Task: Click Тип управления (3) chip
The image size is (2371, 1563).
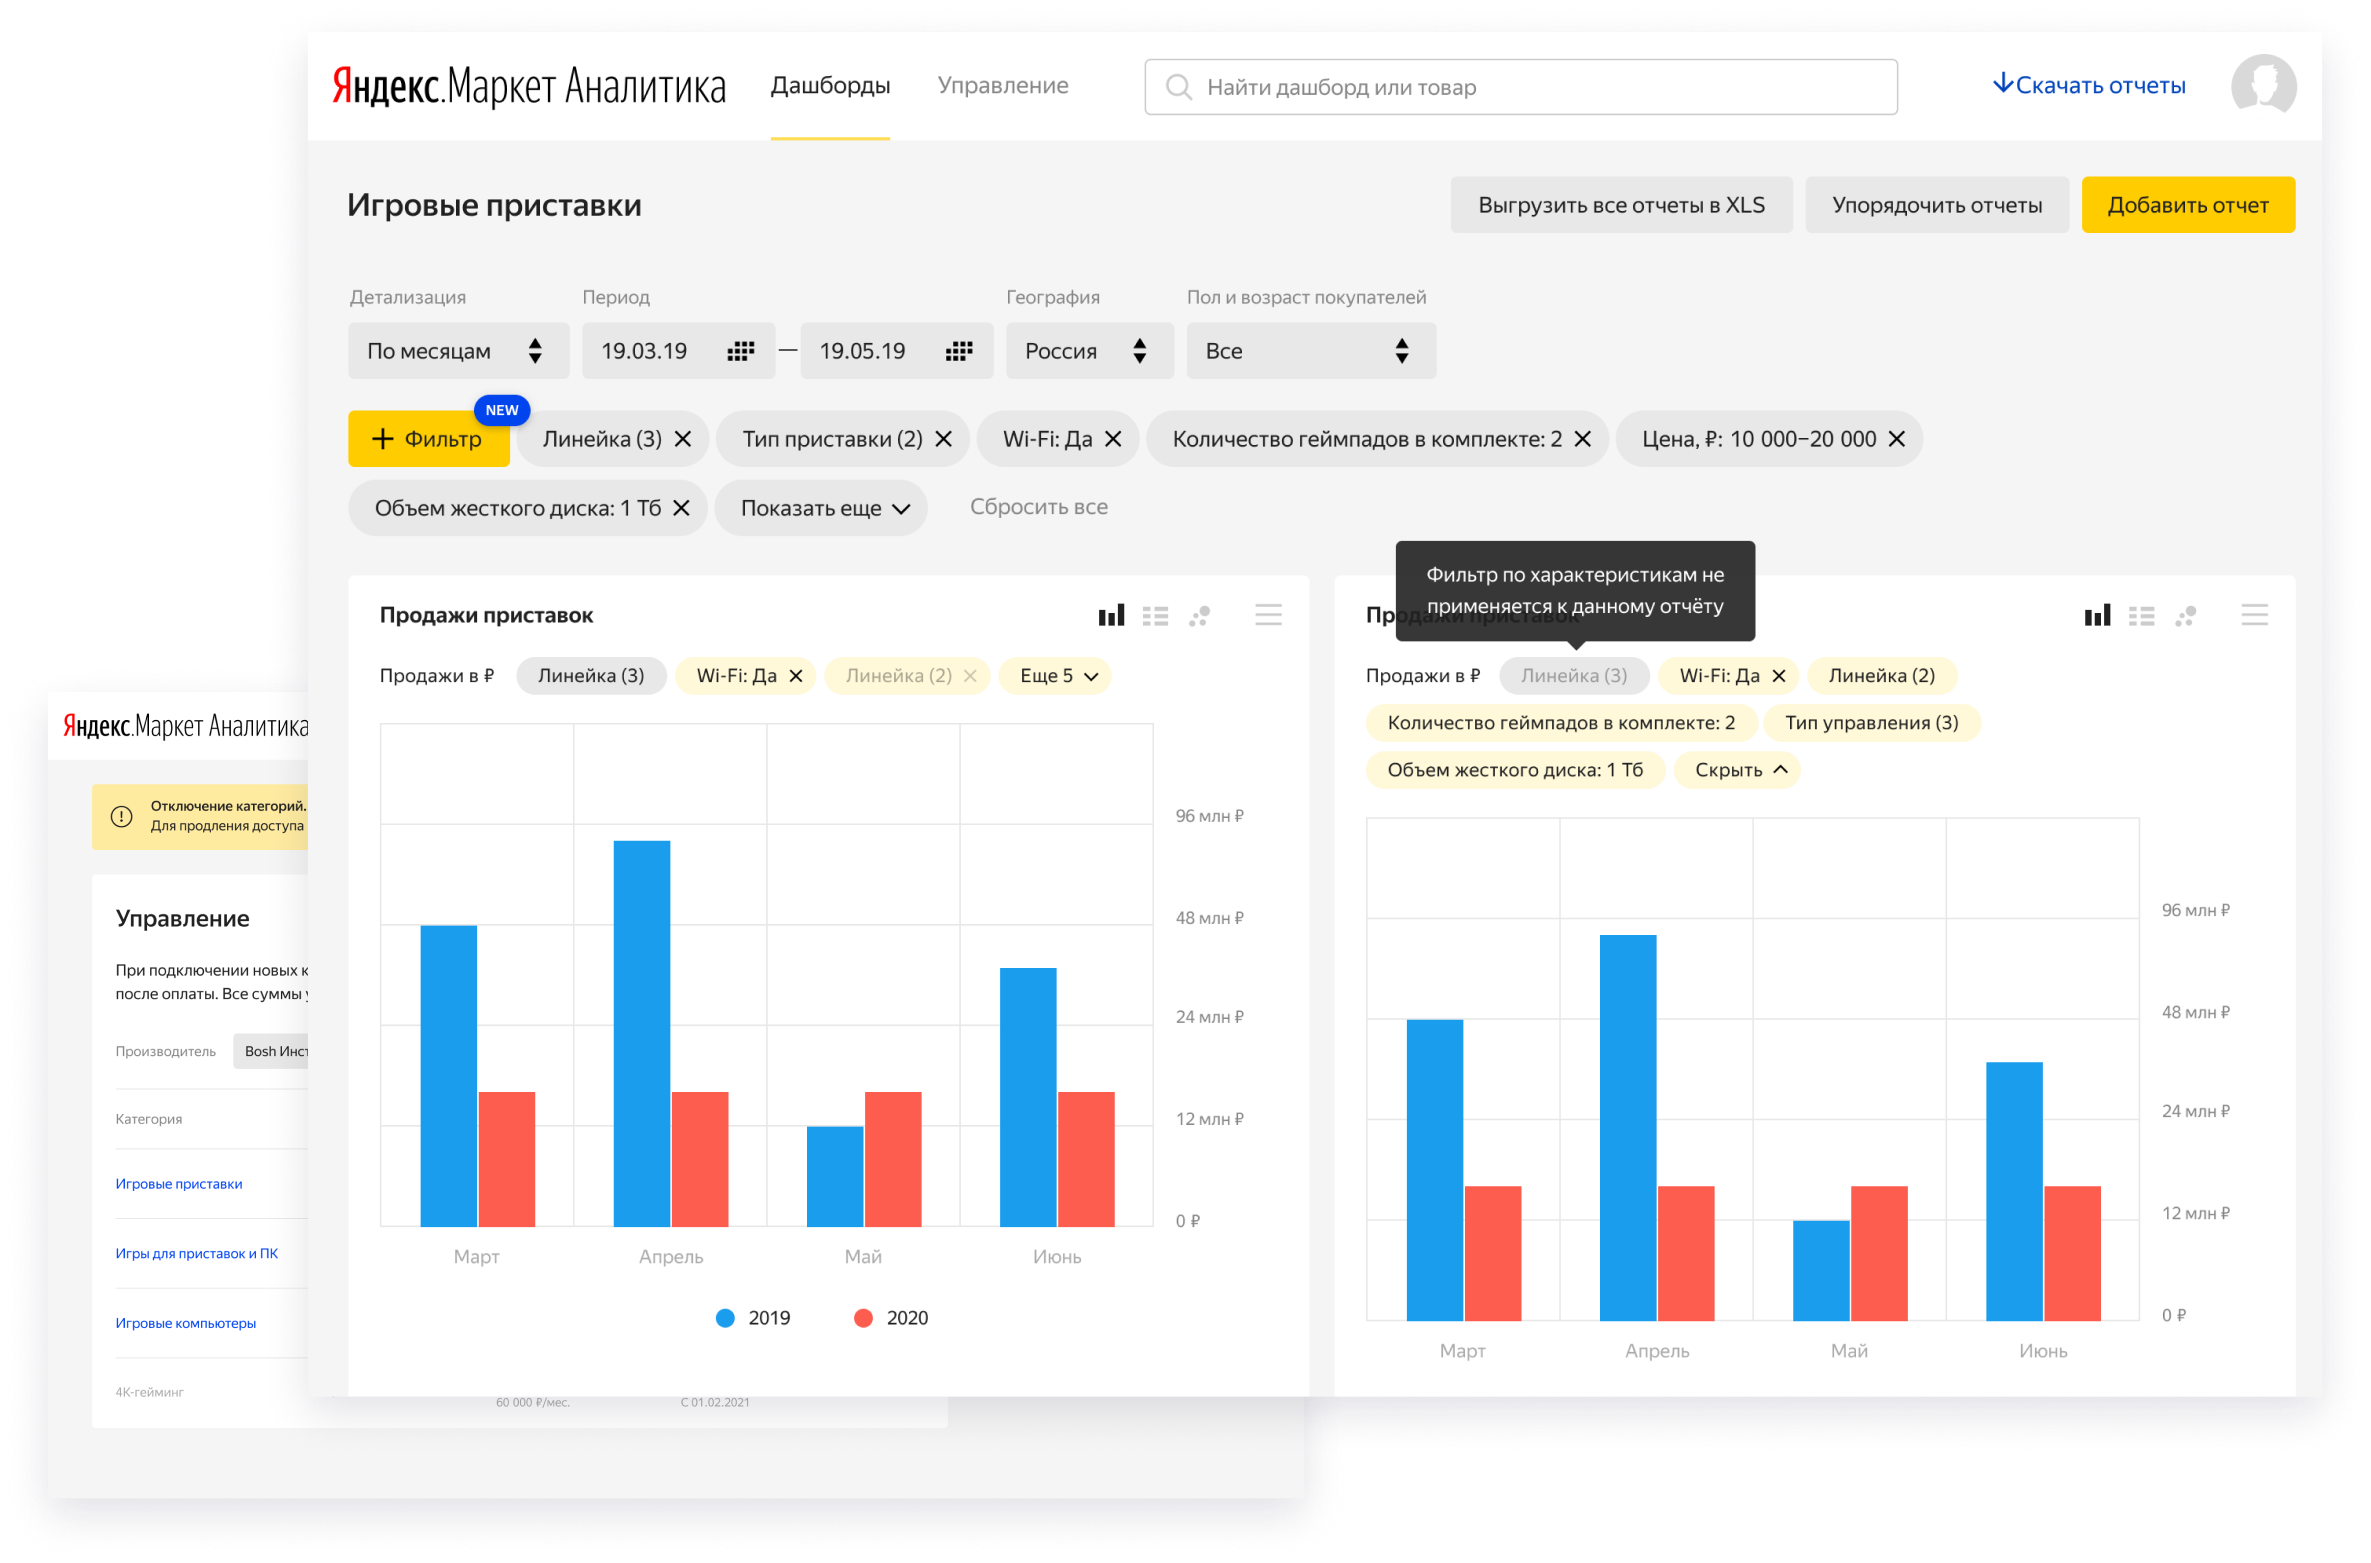Action: pos(1871,723)
